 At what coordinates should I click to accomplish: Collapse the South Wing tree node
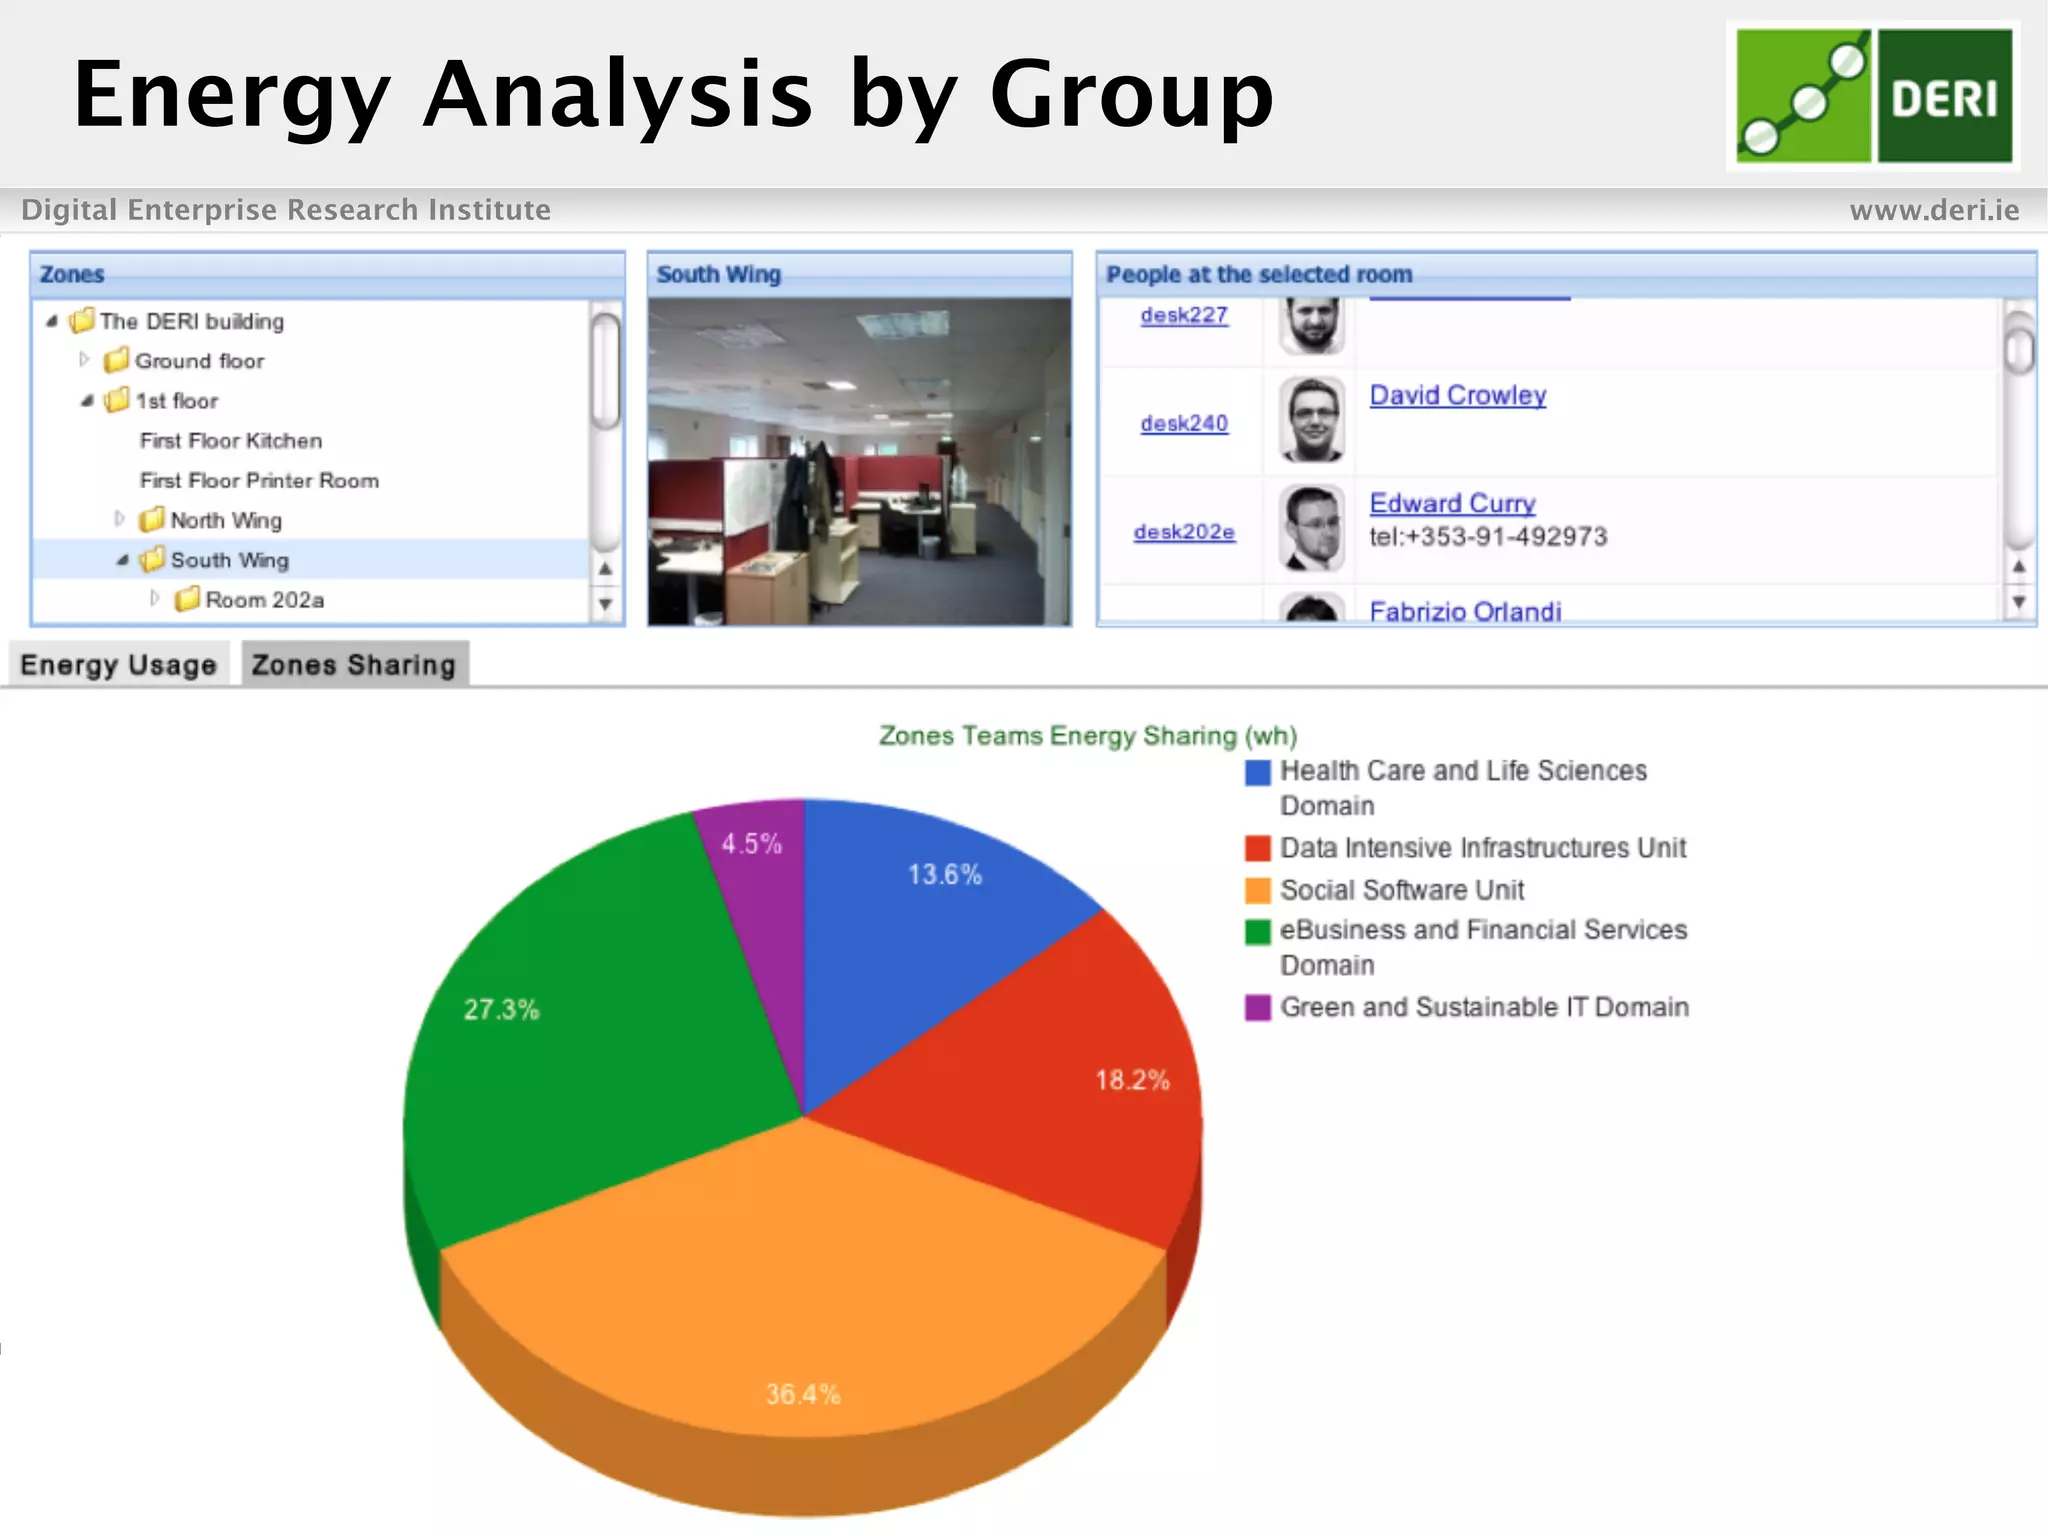(122, 561)
